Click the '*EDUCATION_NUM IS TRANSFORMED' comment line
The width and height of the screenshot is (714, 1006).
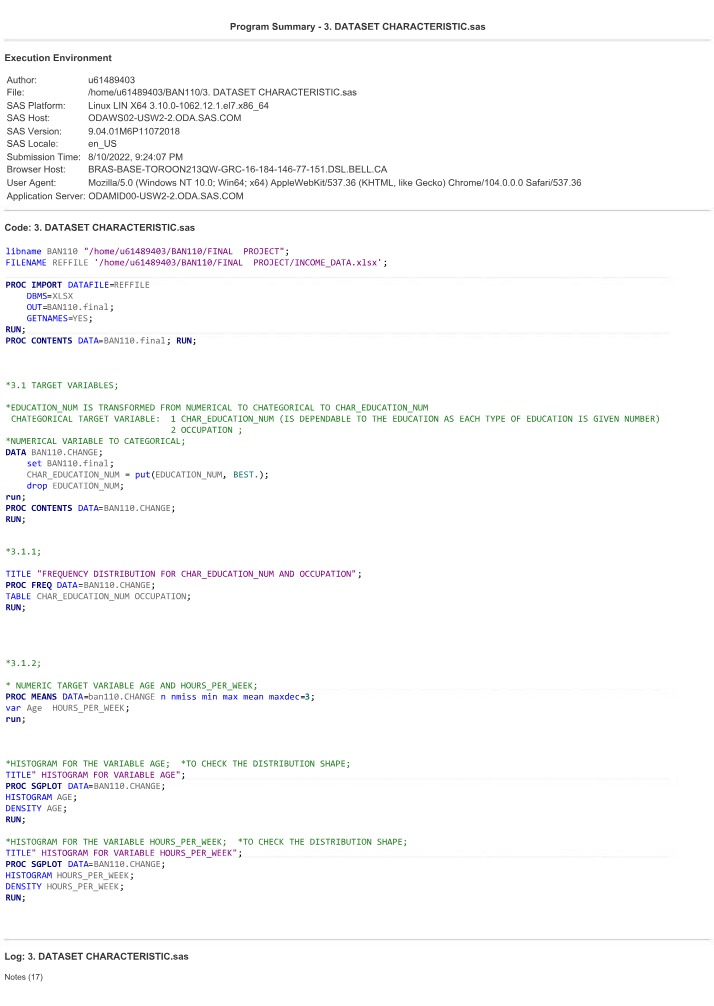click(x=217, y=408)
